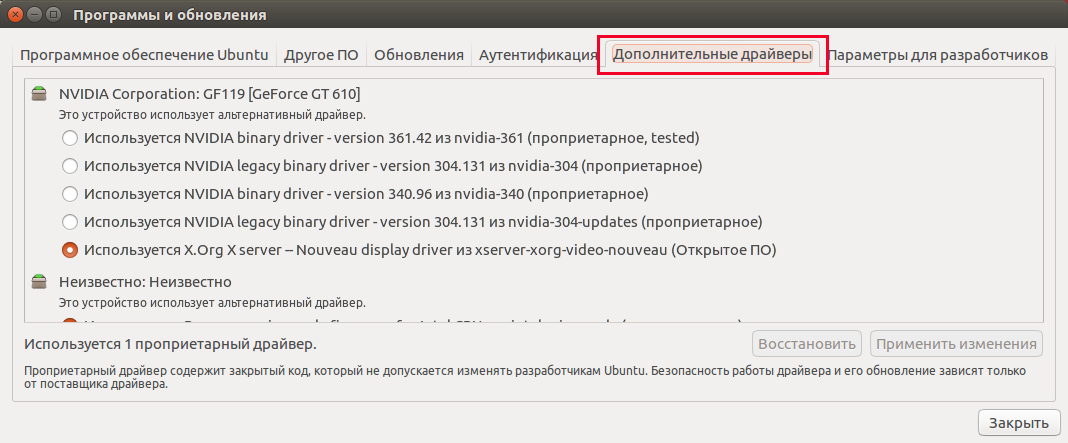Select NVIDIA binary driver version 361.42 (tested)
This screenshot has height=443, width=1068.
coord(70,137)
